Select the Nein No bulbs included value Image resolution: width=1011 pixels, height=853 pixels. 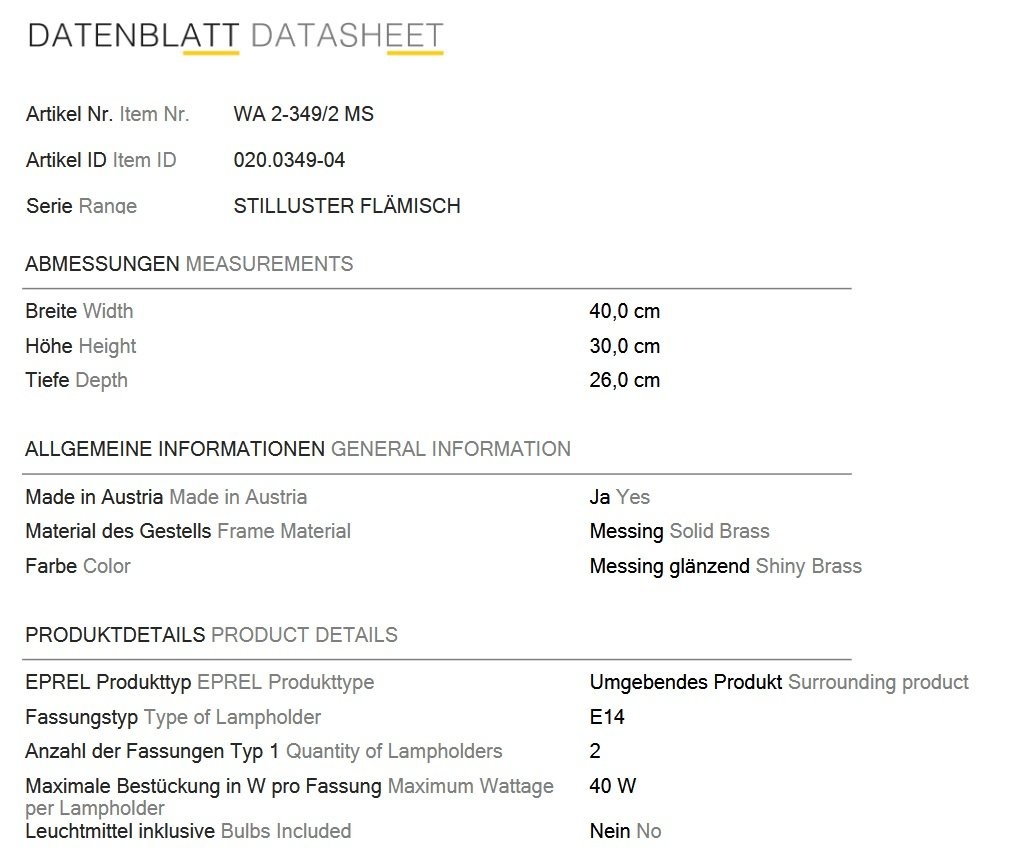[625, 831]
